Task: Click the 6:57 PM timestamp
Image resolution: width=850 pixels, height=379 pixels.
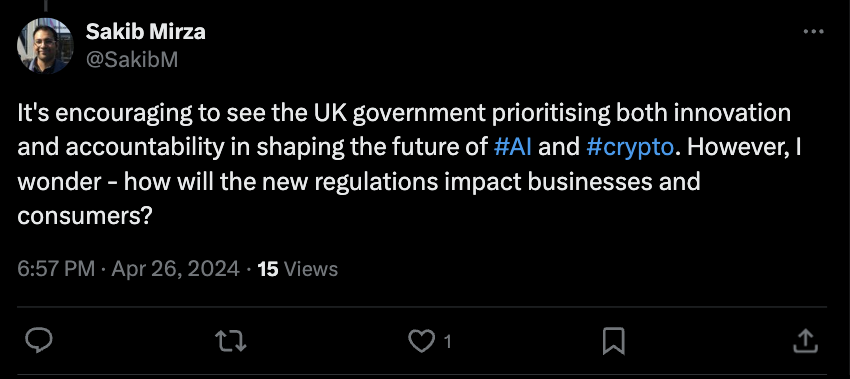Action: click(56, 269)
